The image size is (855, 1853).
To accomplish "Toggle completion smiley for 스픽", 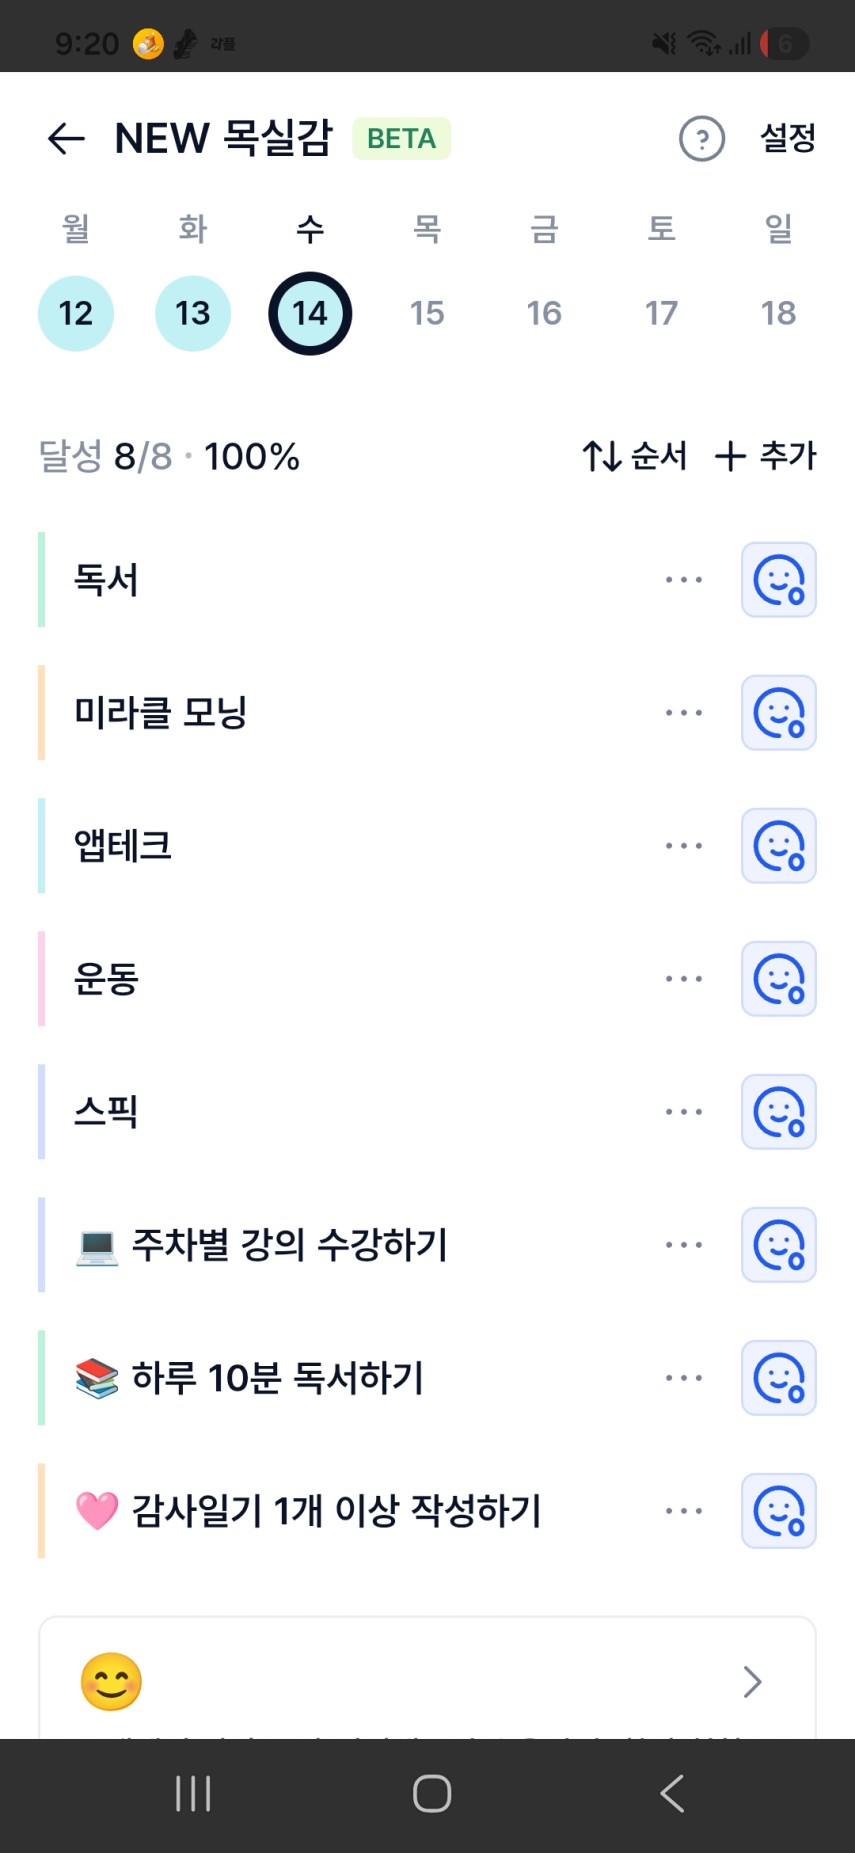I will click(x=778, y=1112).
